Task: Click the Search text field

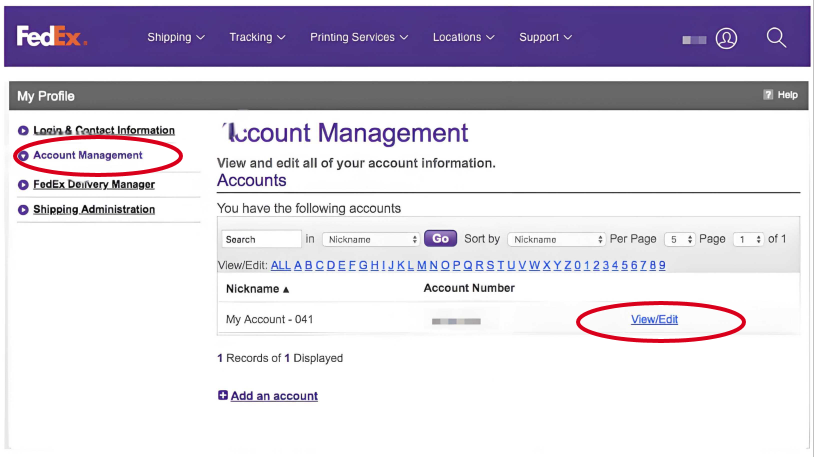Action: [260, 240]
